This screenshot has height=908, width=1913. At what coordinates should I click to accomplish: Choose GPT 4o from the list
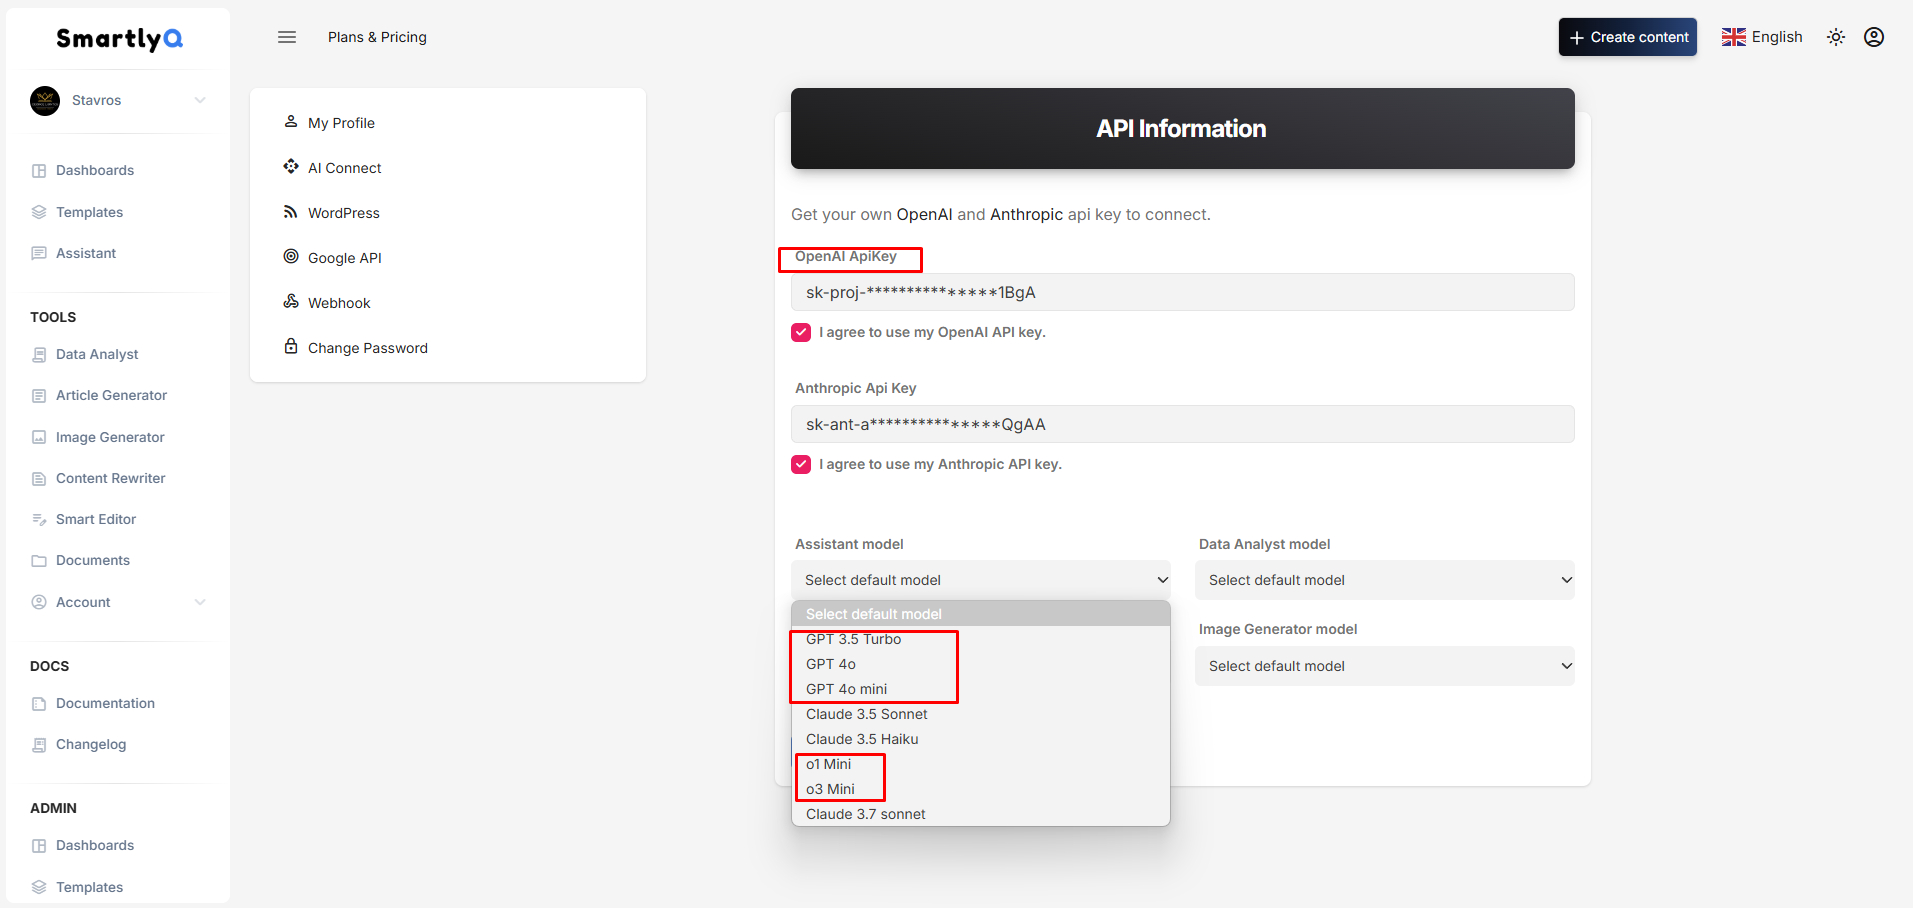tap(981, 664)
